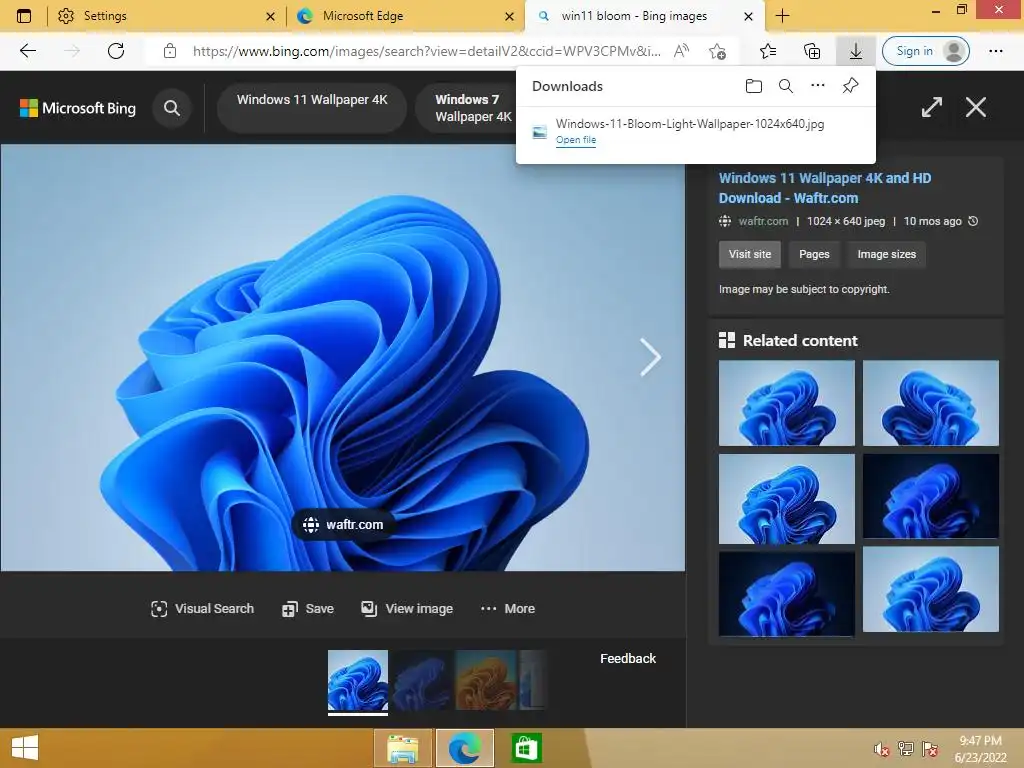Open bottom-right Related content thumbnail
This screenshot has width=1024, height=768.
point(931,589)
